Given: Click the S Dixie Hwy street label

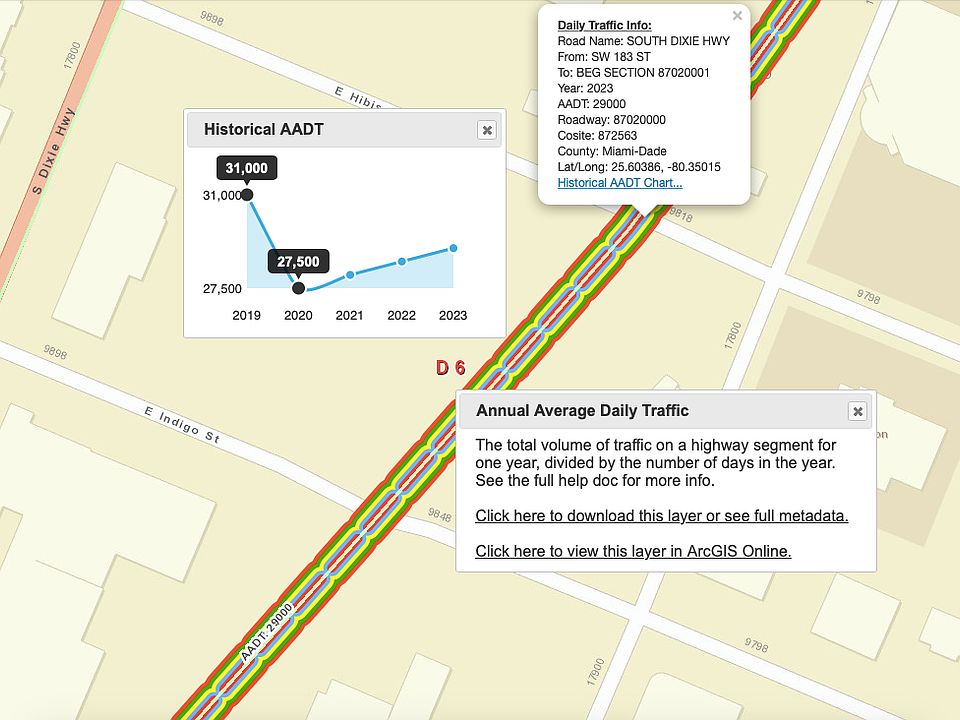Looking at the screenshot, I should 54,151.
